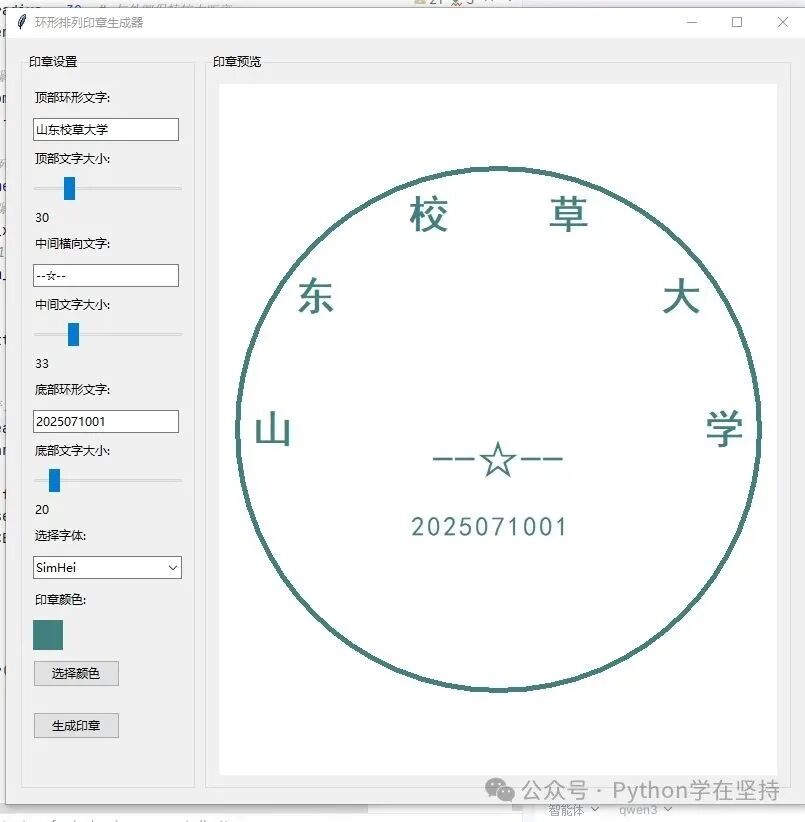Click the star symbol in seal preview
This screenshot has height=822, width=805.
497,459
